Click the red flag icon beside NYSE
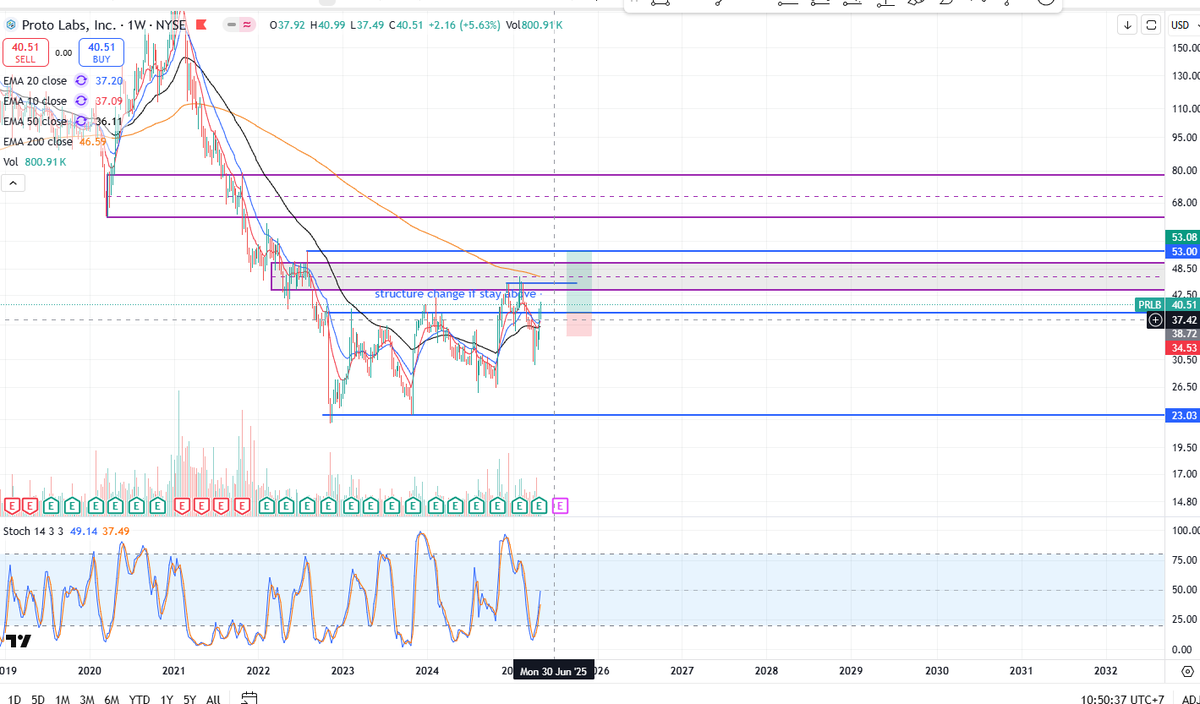 tap(201, 24)
